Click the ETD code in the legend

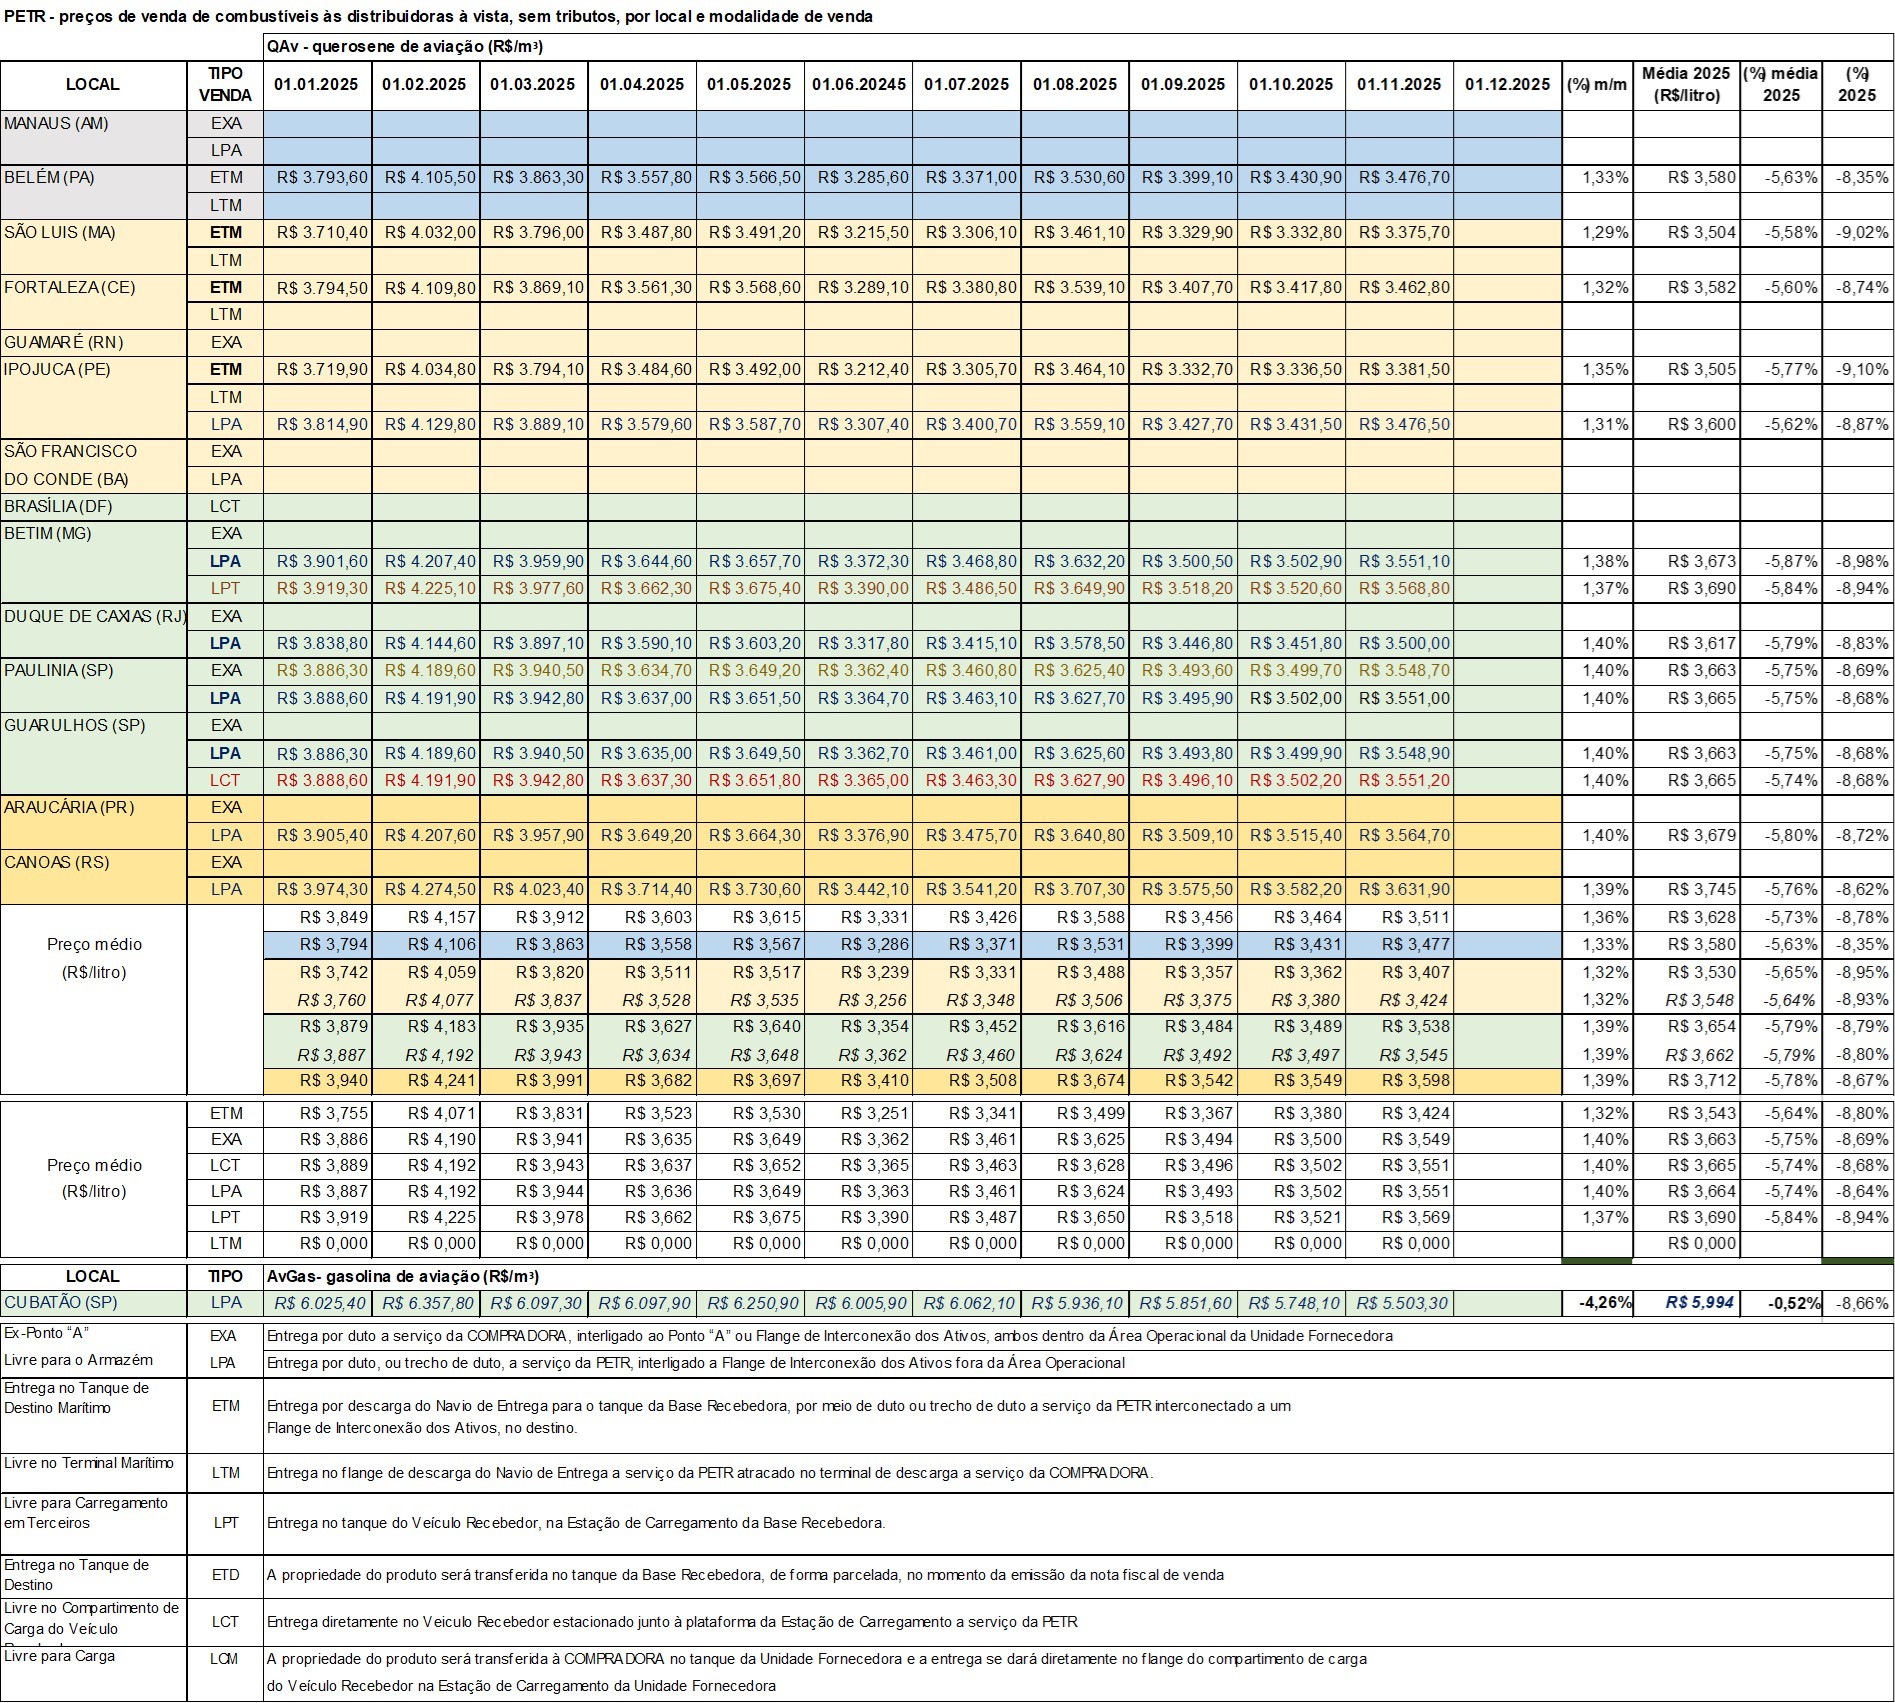(225, 1575)
